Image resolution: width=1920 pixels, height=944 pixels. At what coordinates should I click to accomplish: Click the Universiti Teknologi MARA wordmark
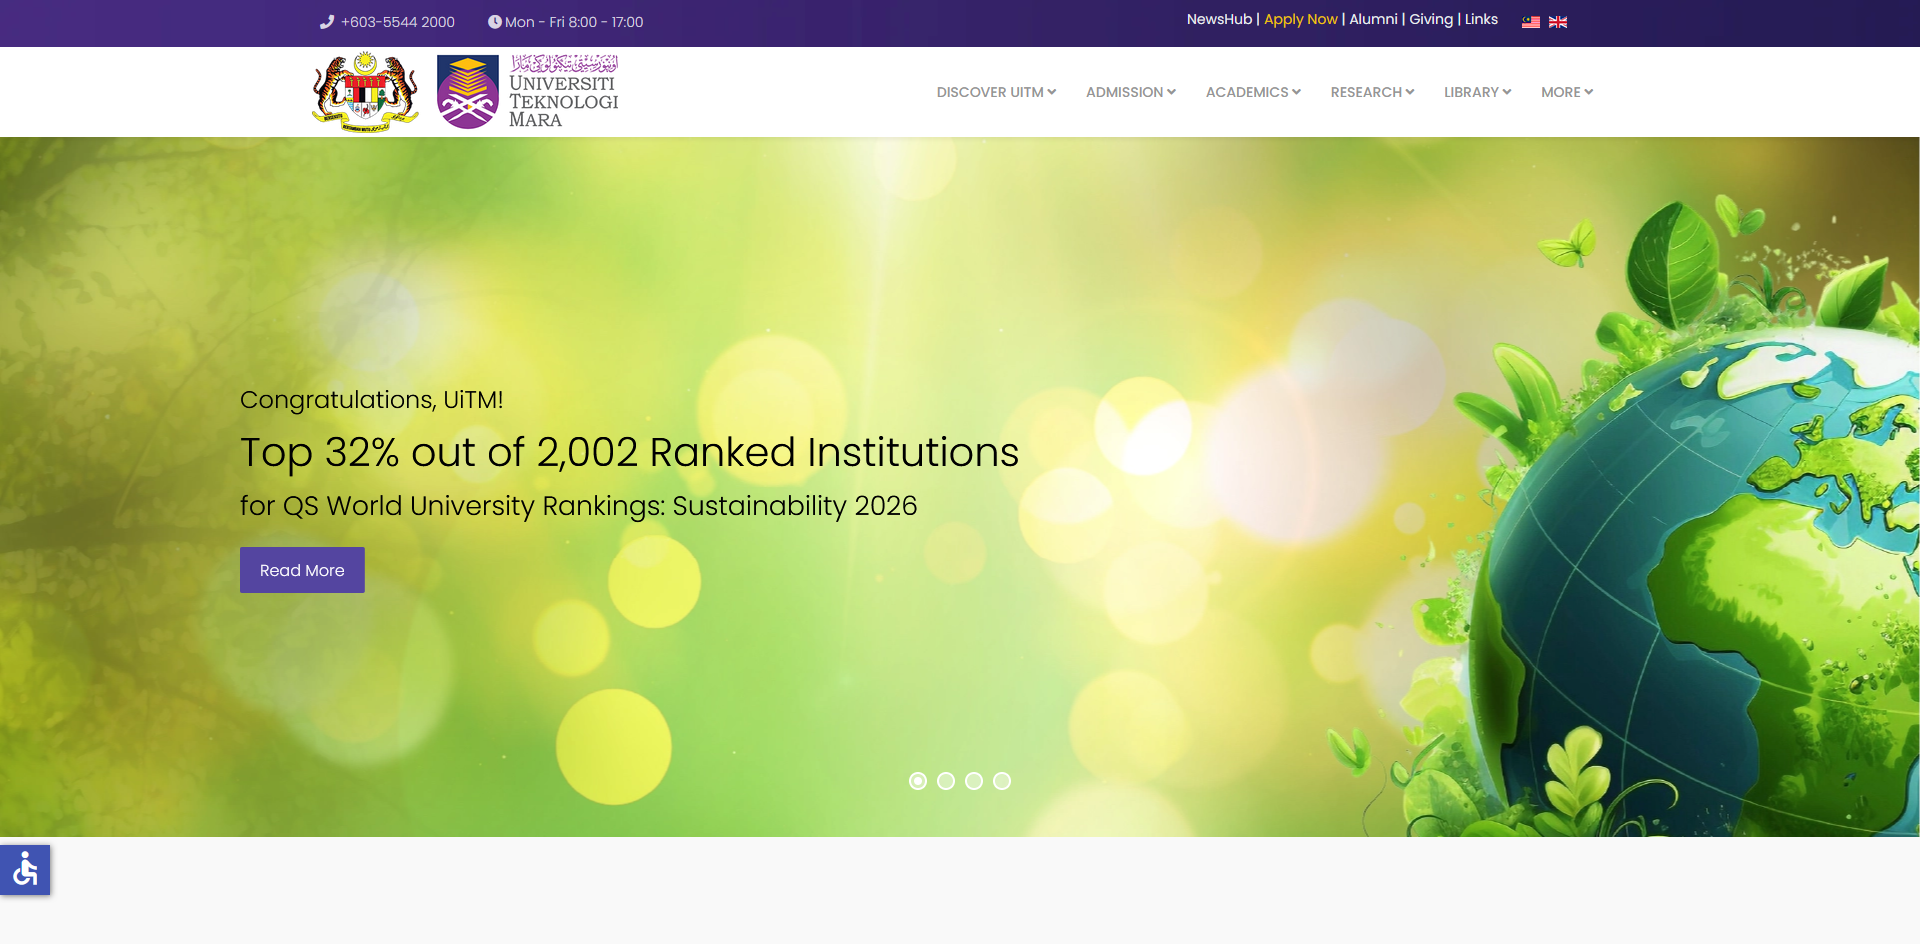point(564,92)
